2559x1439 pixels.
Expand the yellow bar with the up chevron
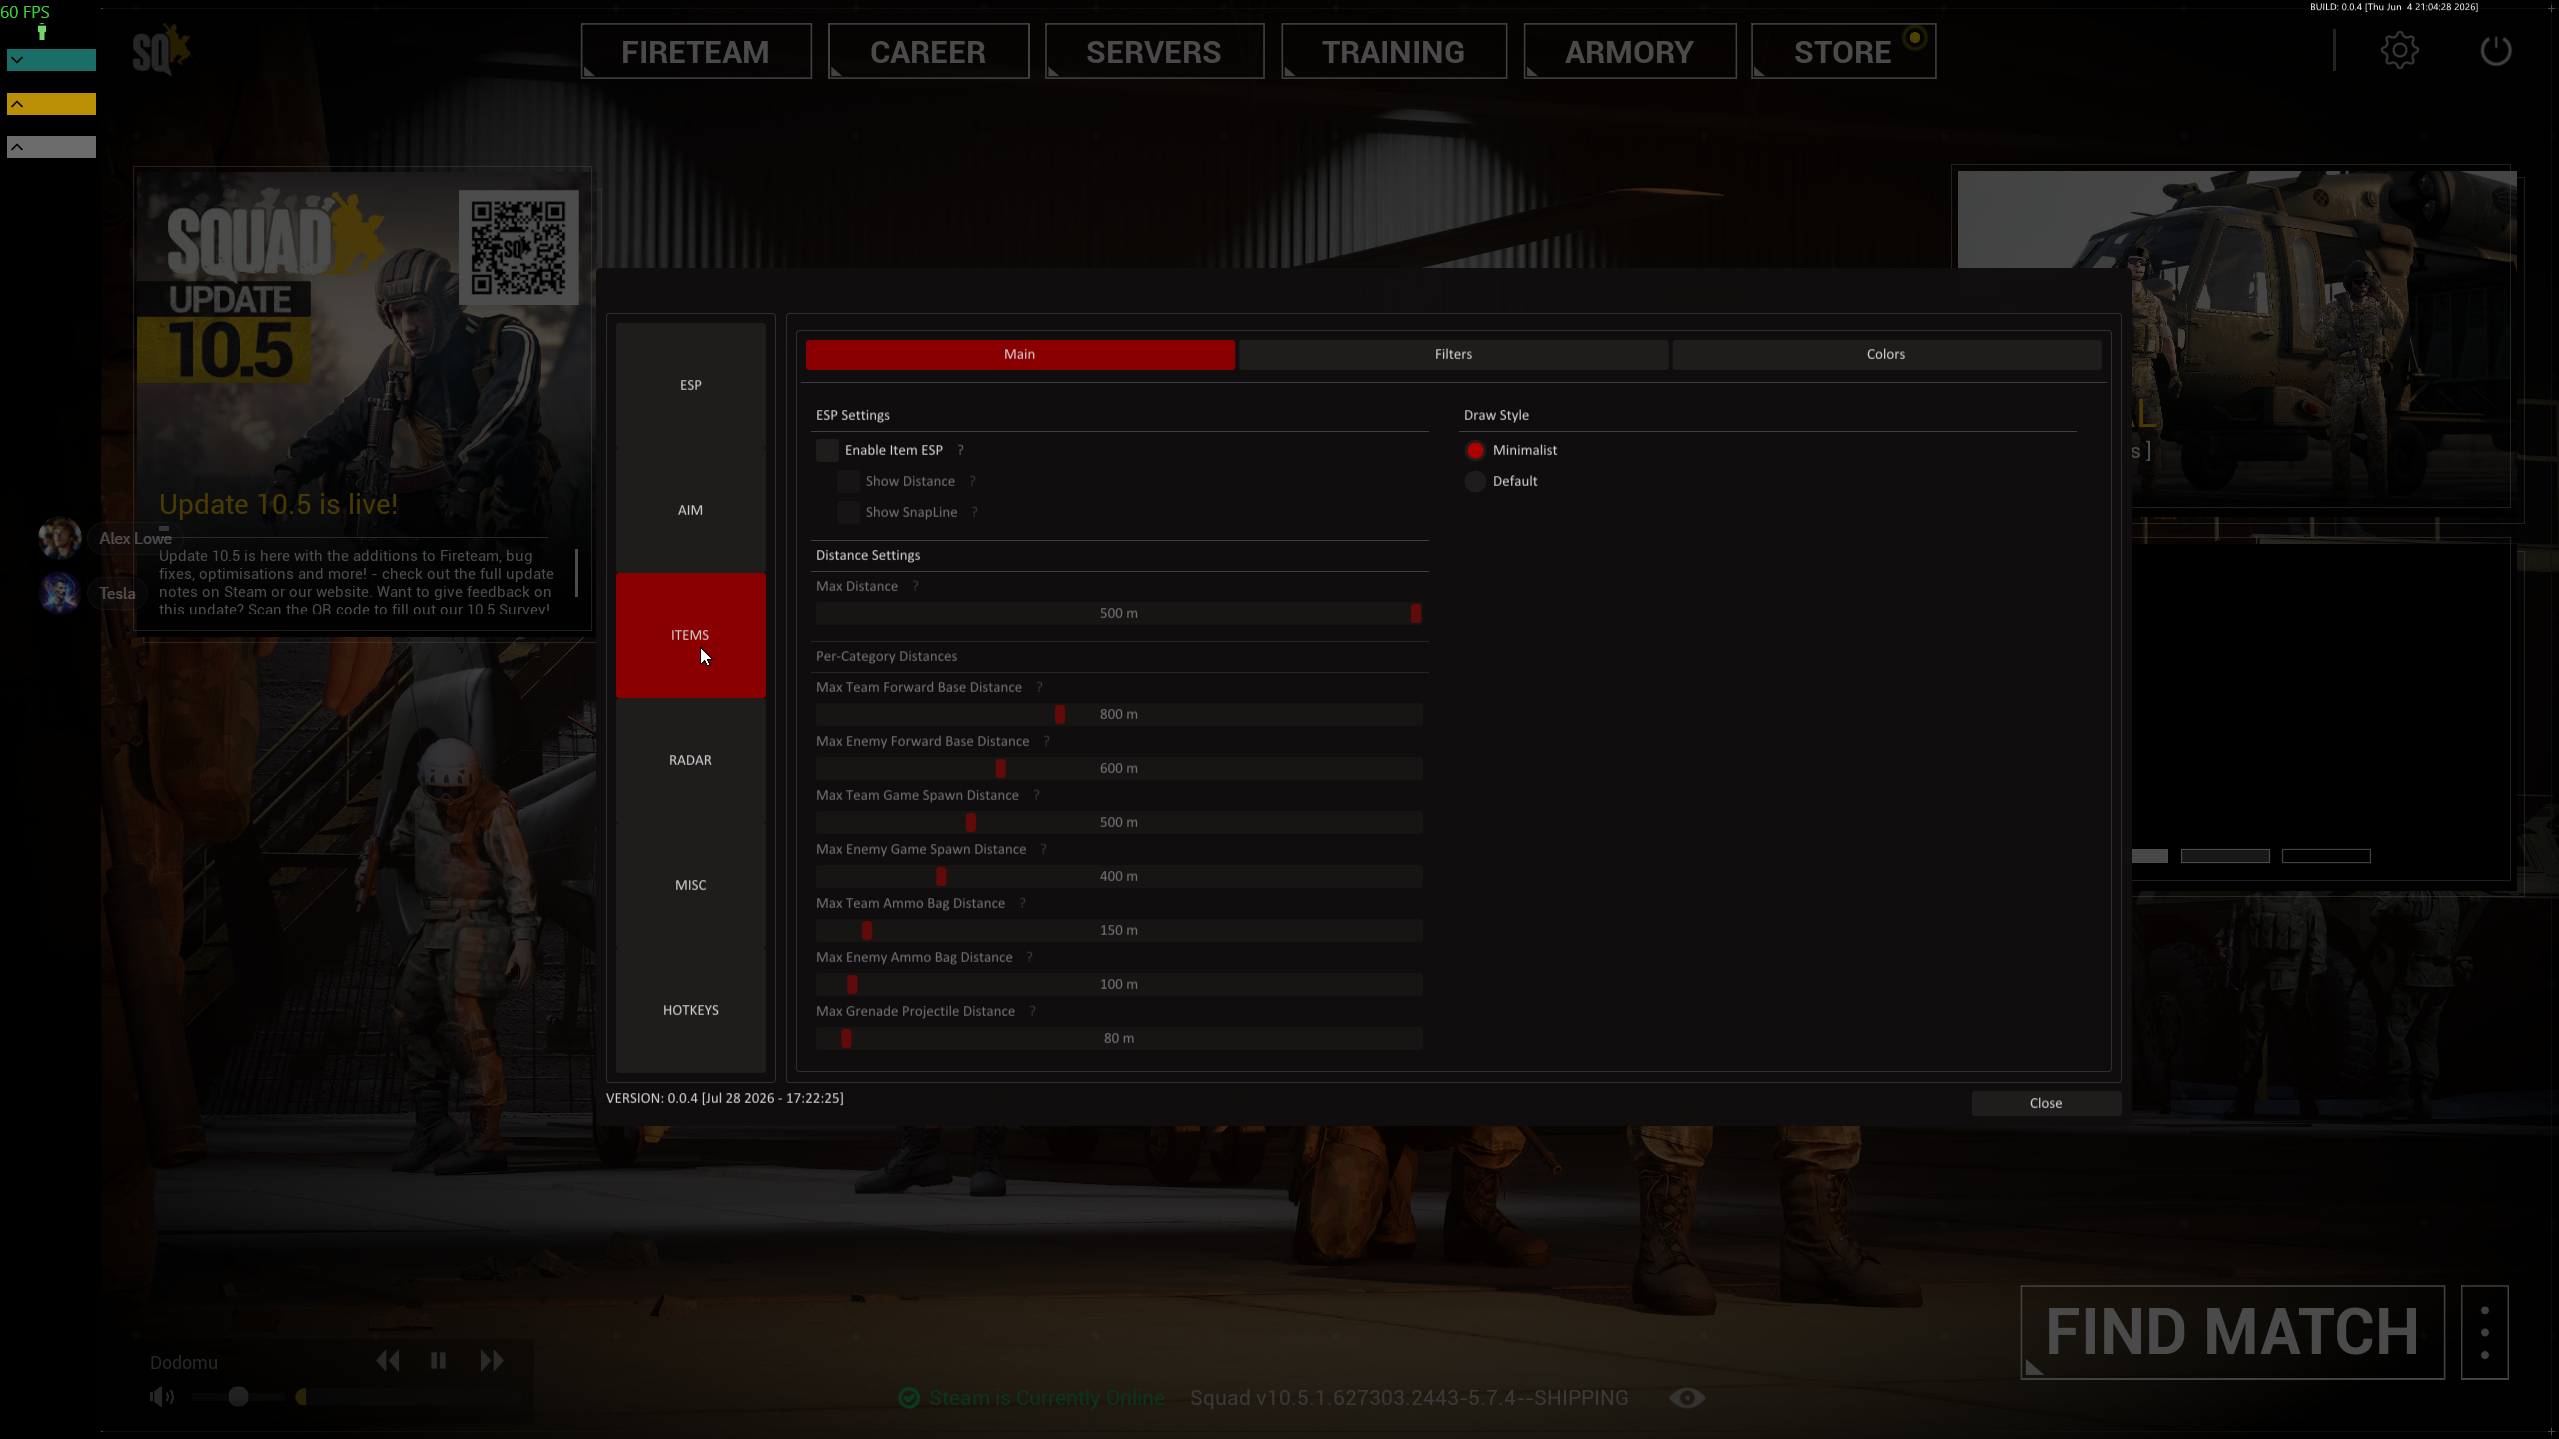coord(52,104)
